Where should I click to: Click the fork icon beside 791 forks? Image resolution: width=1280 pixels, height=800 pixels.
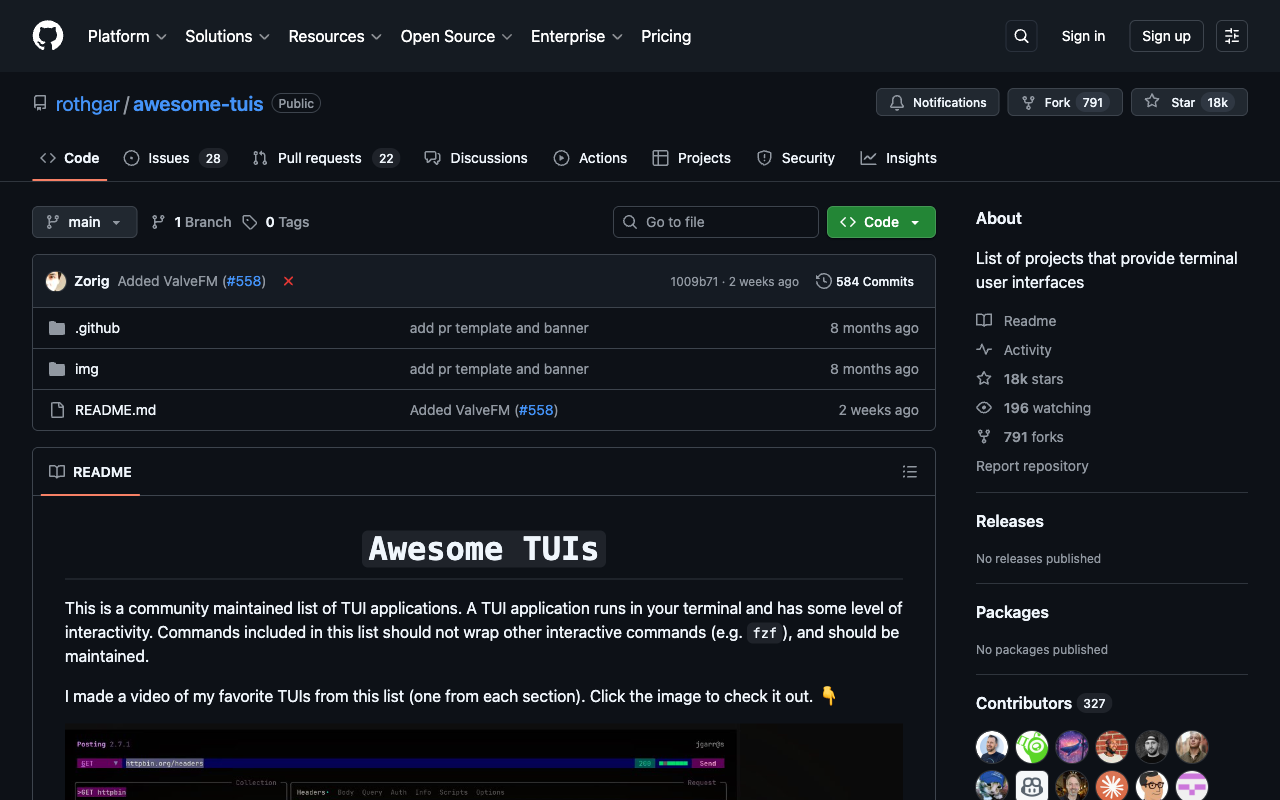click(984, 437)
